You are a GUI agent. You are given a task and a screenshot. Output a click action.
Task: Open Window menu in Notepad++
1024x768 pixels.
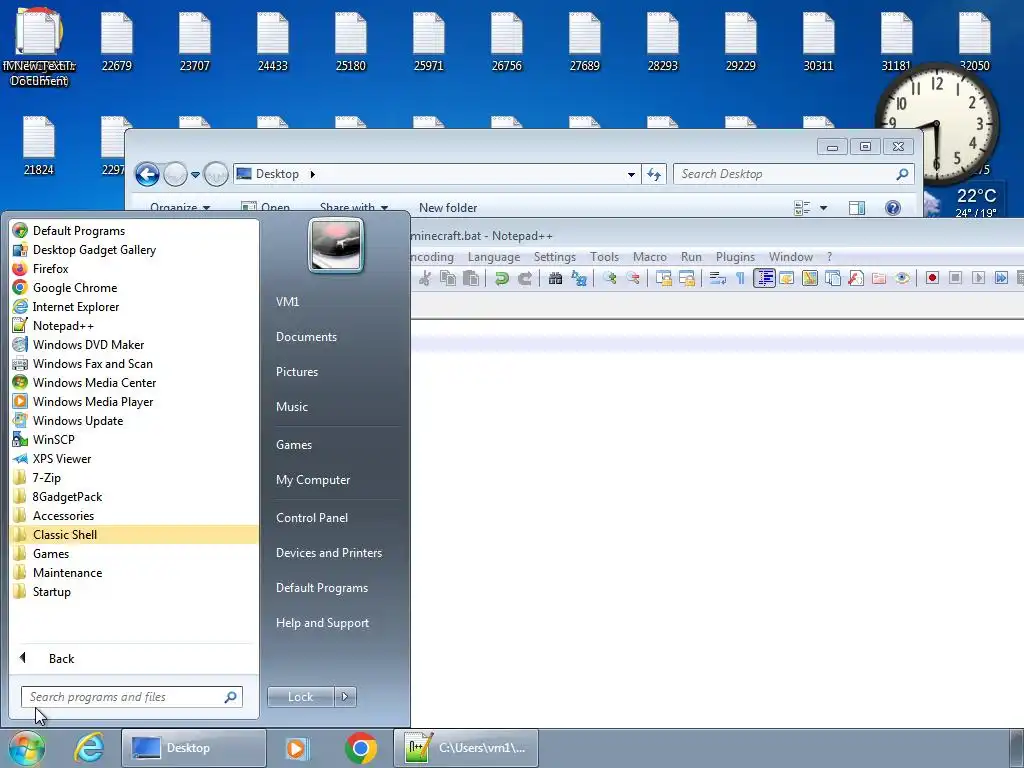[791, 257]
